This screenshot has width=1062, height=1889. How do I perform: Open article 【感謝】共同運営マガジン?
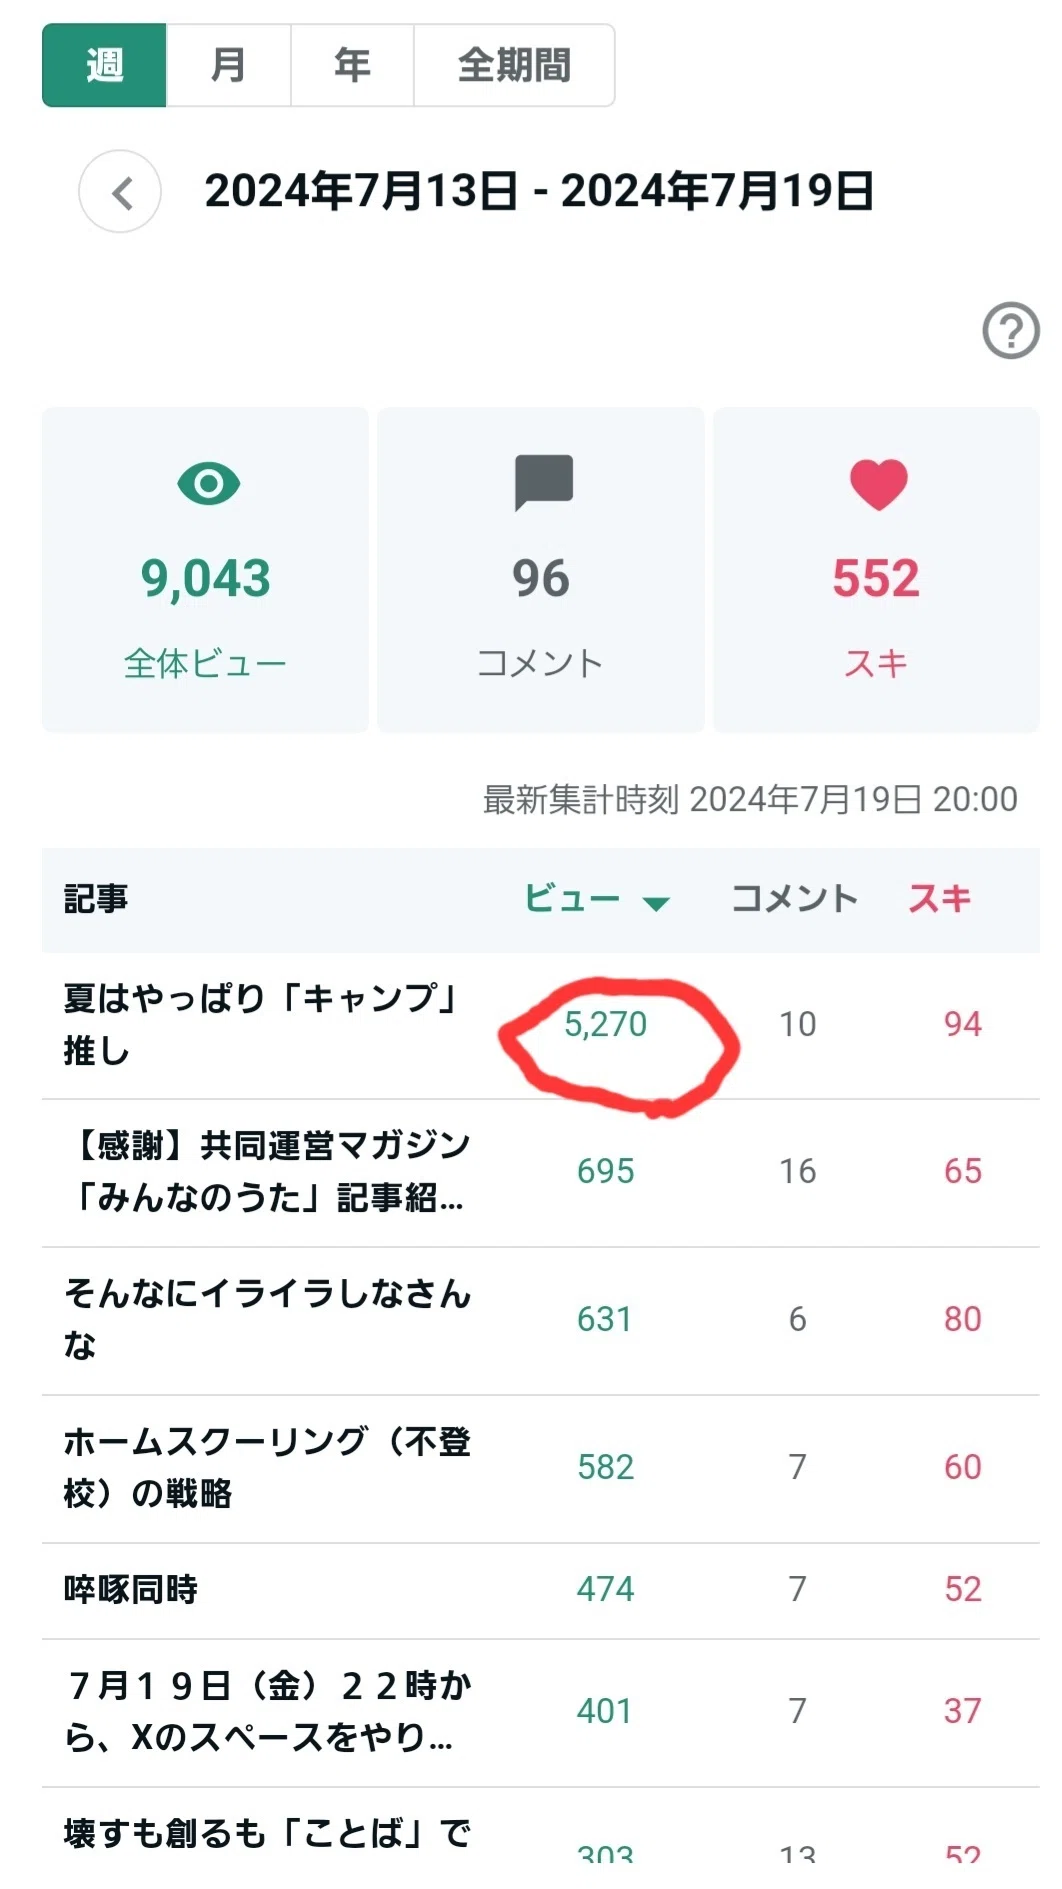tap(267, 1171)
